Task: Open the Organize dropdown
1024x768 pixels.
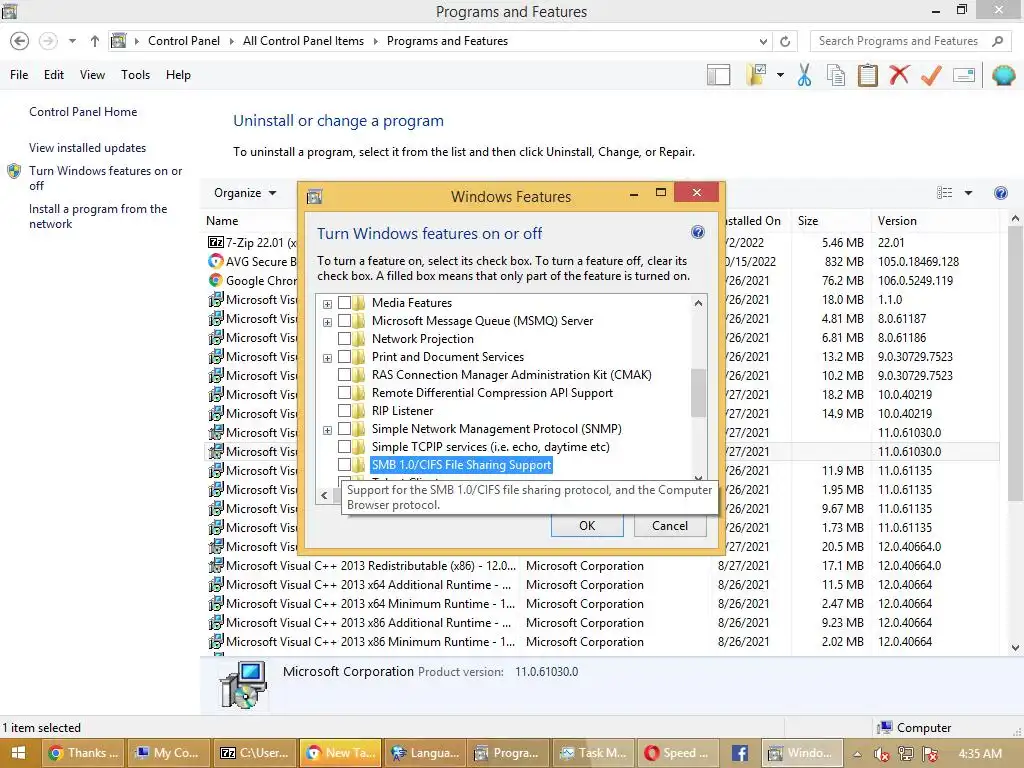Action: click(x=245, y=193)
